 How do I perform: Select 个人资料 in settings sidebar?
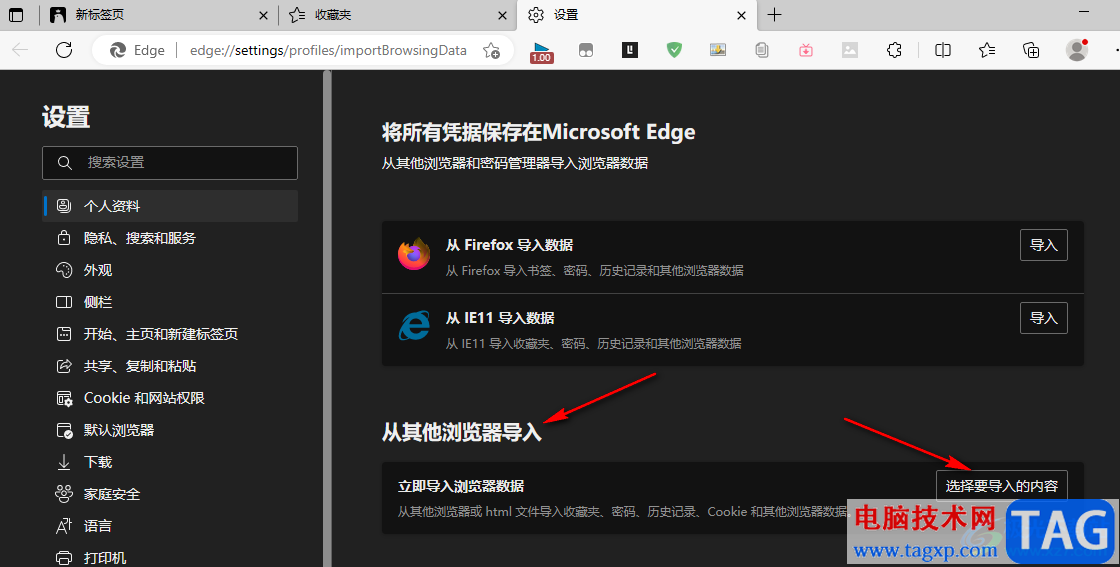pyautogui.click(x=170, y=206)
